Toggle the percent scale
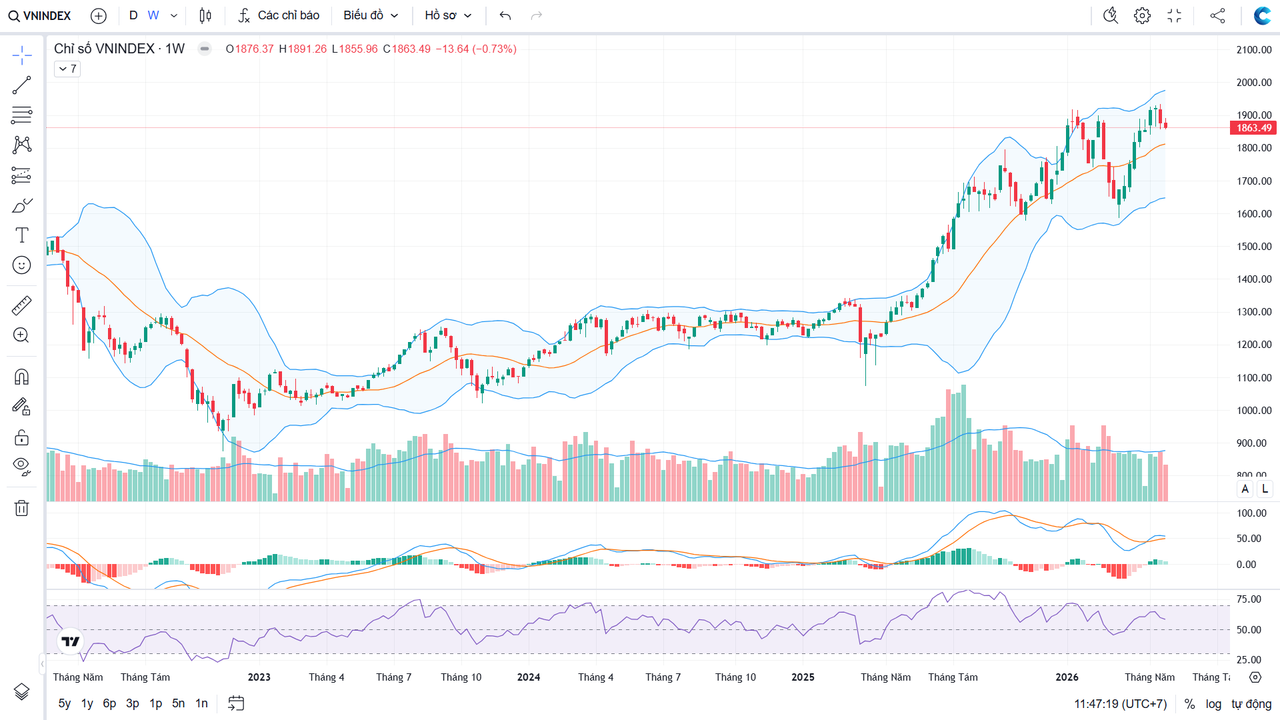This screenshot has height=720, width=1280. pyautogui.click(x=1190, y=704)
